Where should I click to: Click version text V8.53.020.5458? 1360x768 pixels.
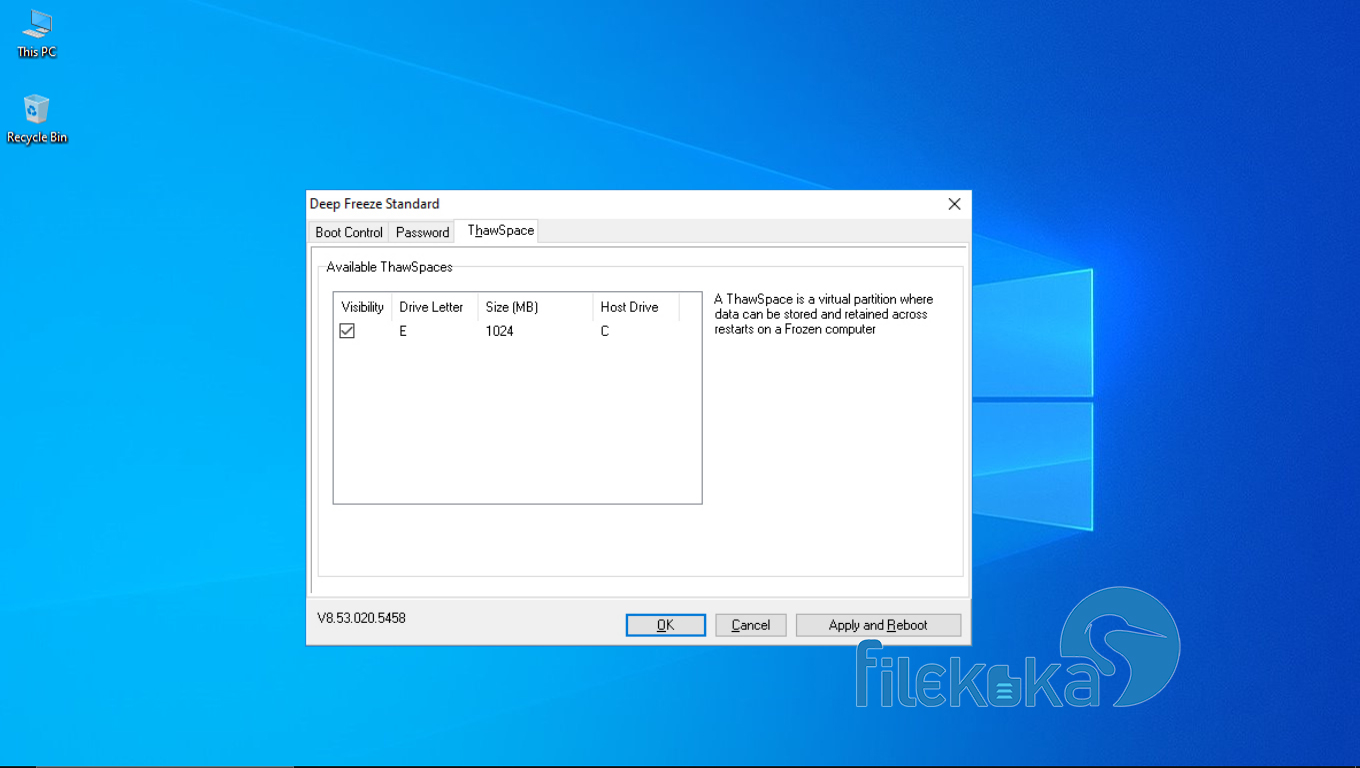coord(361,618)
